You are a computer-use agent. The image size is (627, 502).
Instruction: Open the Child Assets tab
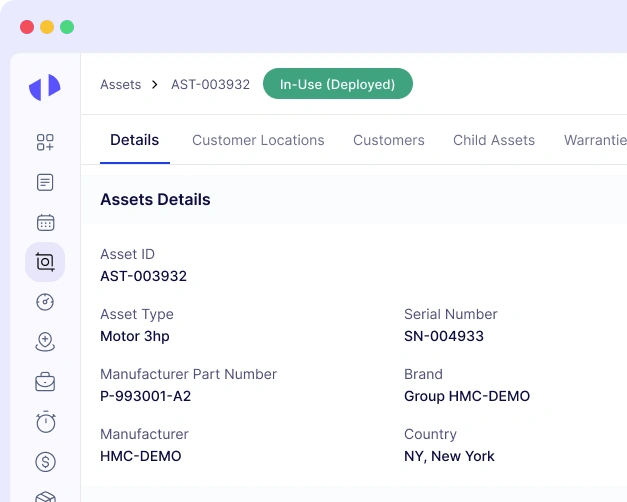(x=494, y=140)
